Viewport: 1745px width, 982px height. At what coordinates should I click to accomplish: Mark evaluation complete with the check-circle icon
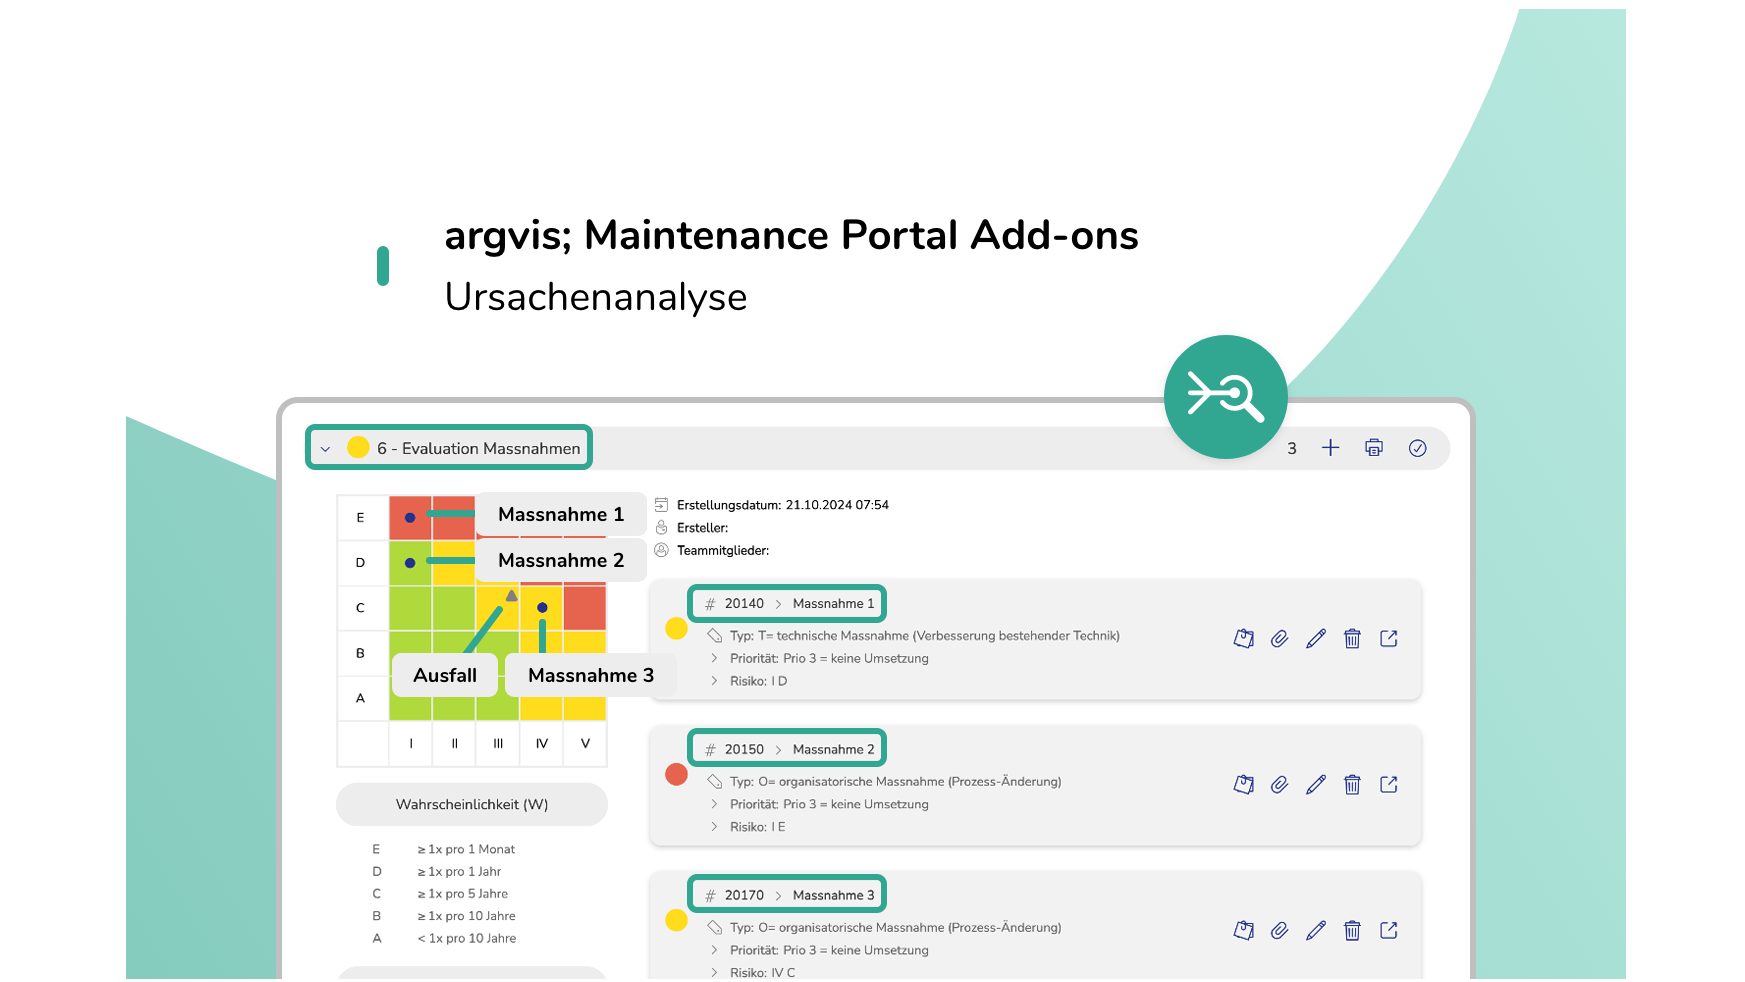1417,448
